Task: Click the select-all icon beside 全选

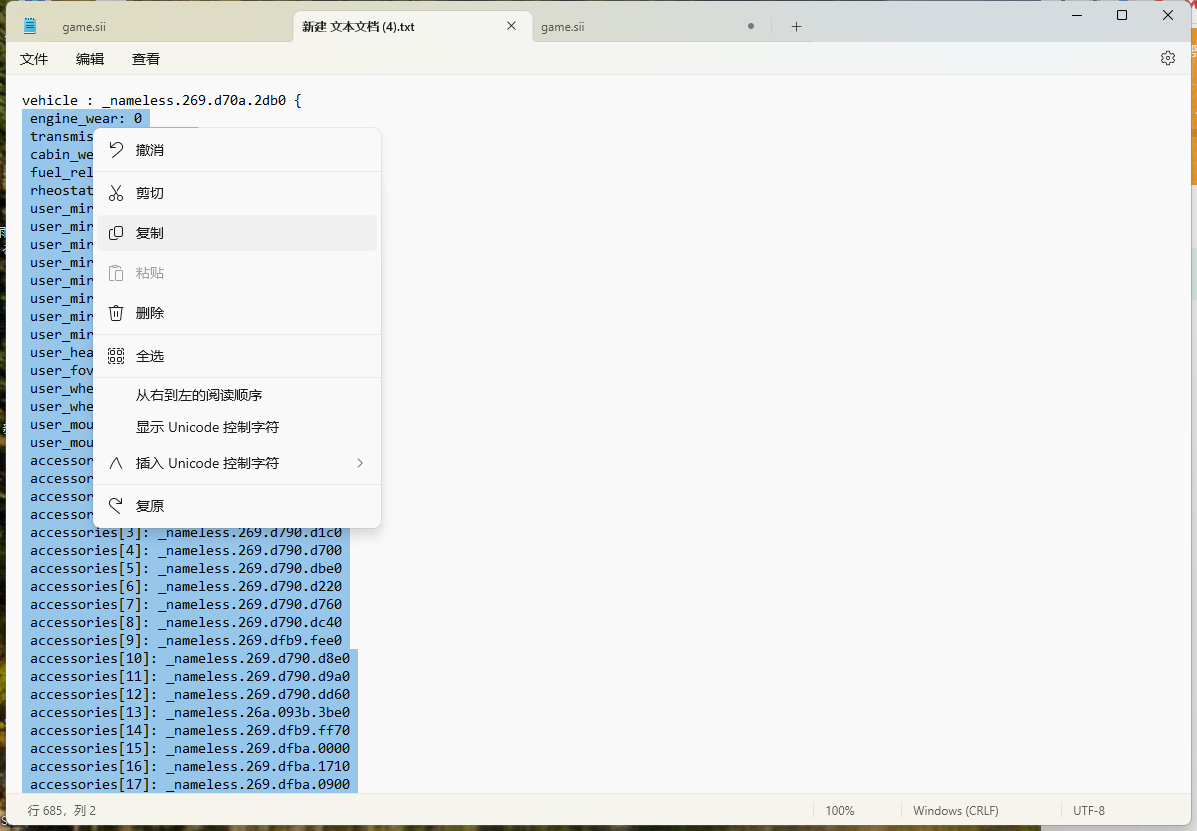Action: point(116,356)
